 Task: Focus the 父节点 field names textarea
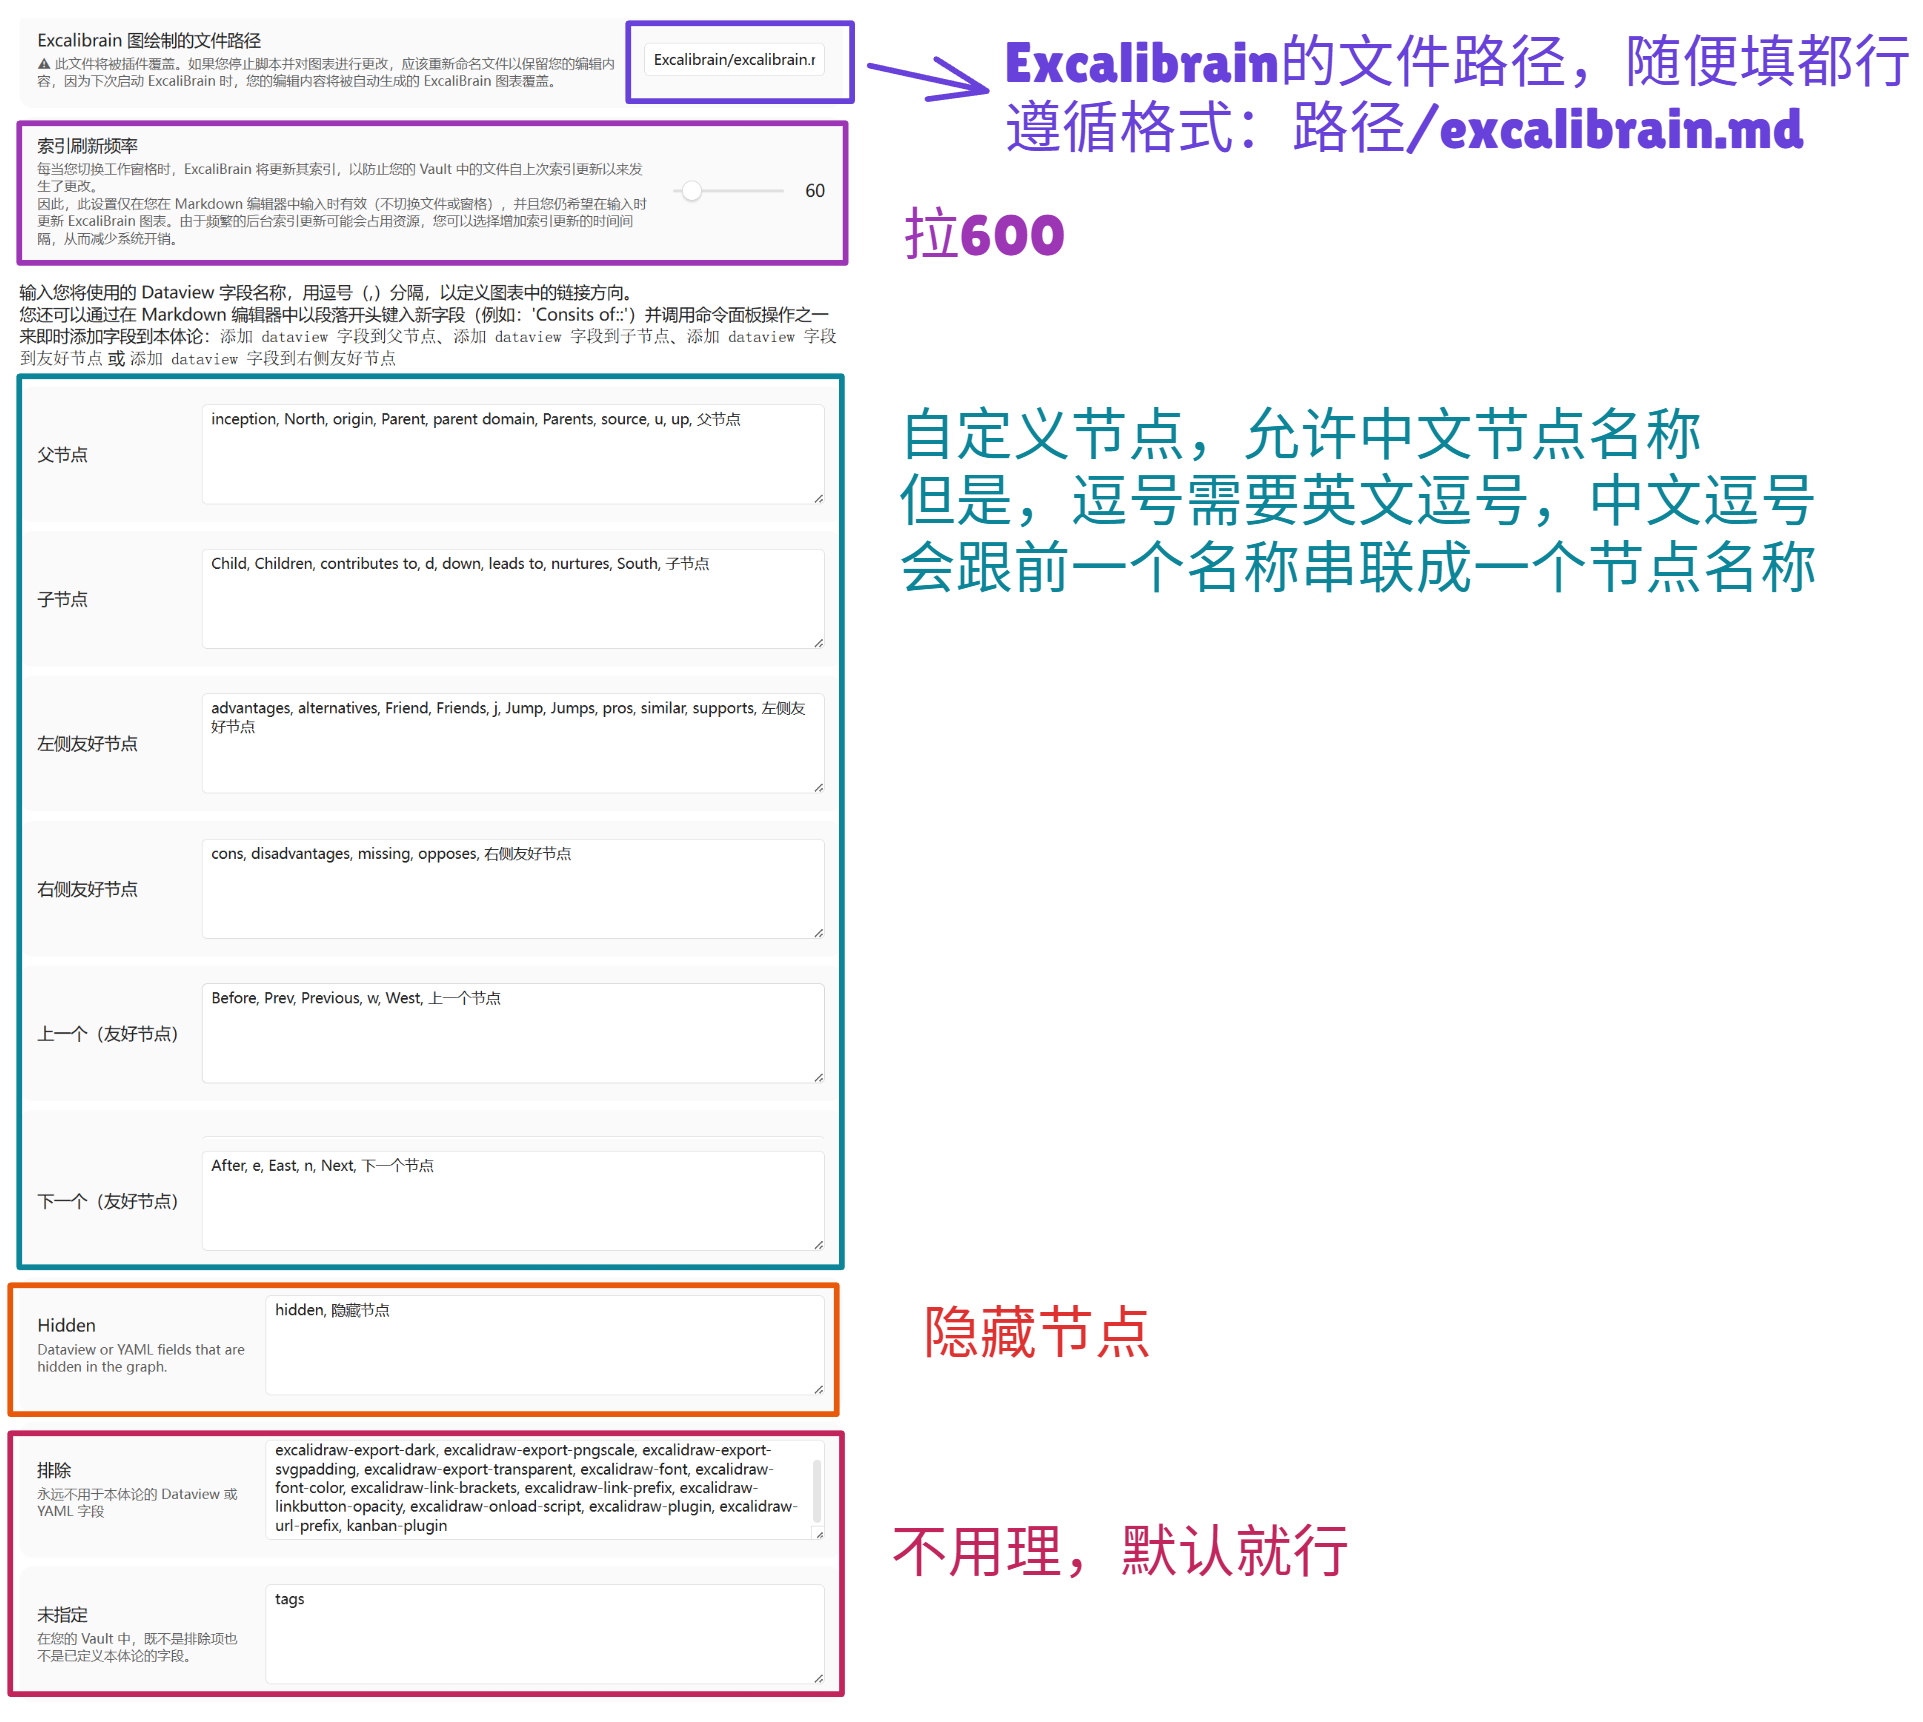tap(512, 454)
